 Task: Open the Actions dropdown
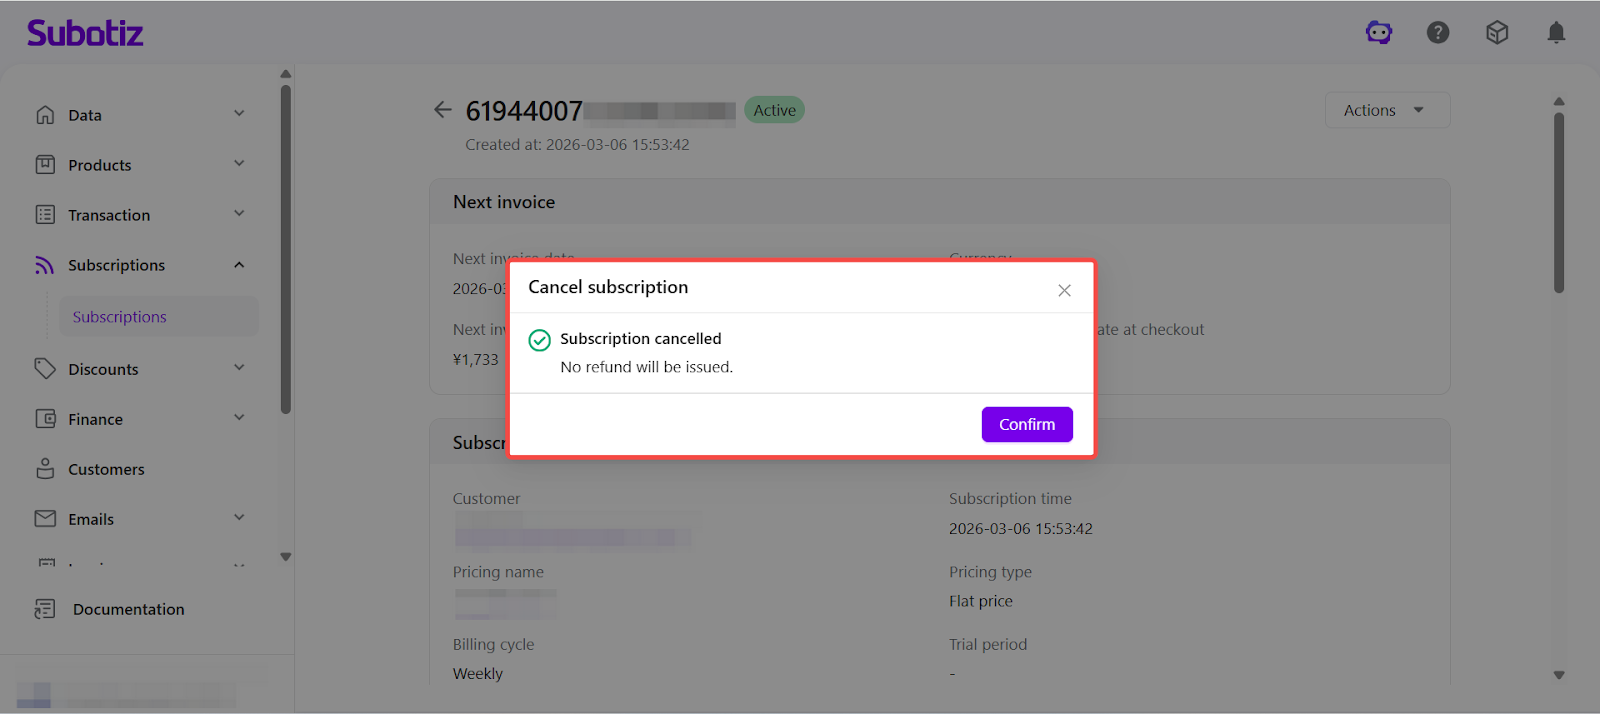pyautogui.click(x=1386, y=110)
